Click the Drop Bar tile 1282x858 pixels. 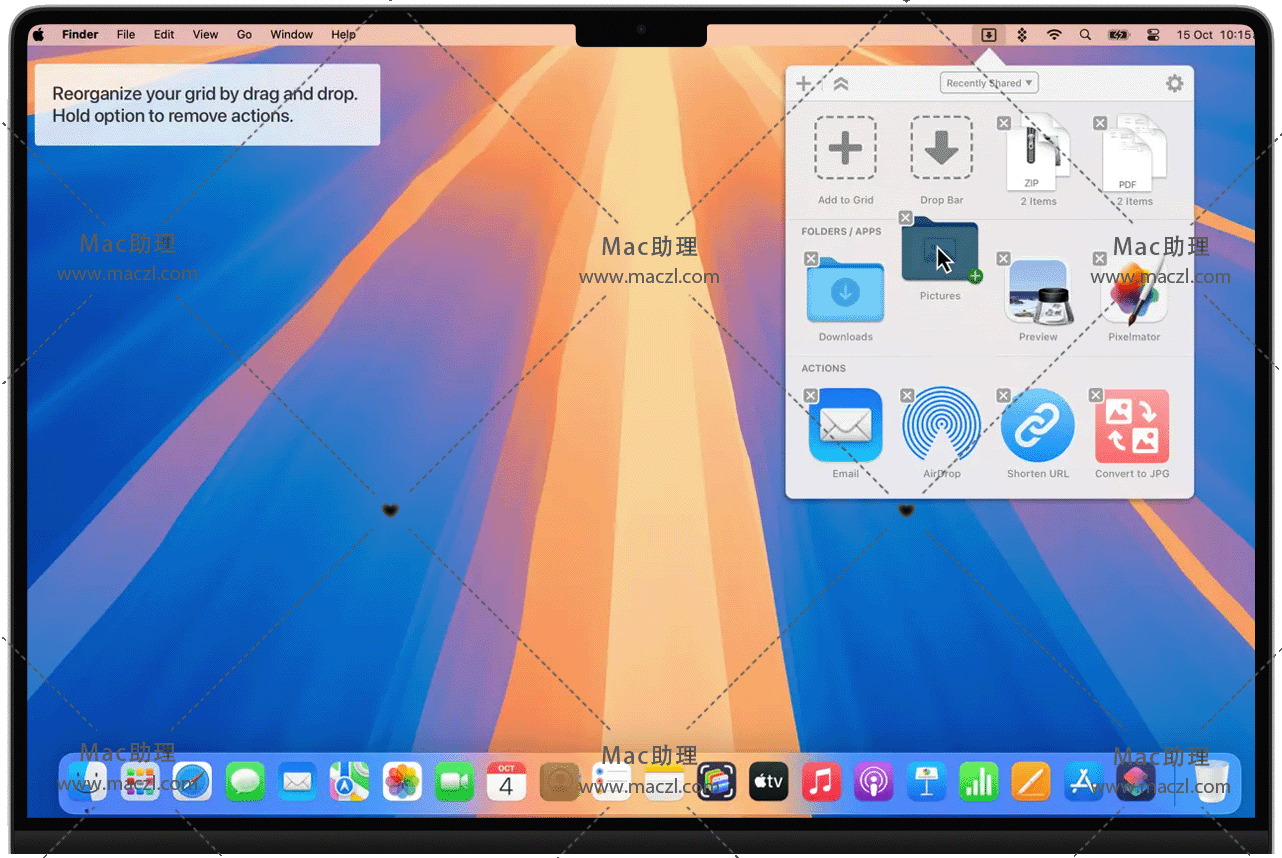point(941,150)
